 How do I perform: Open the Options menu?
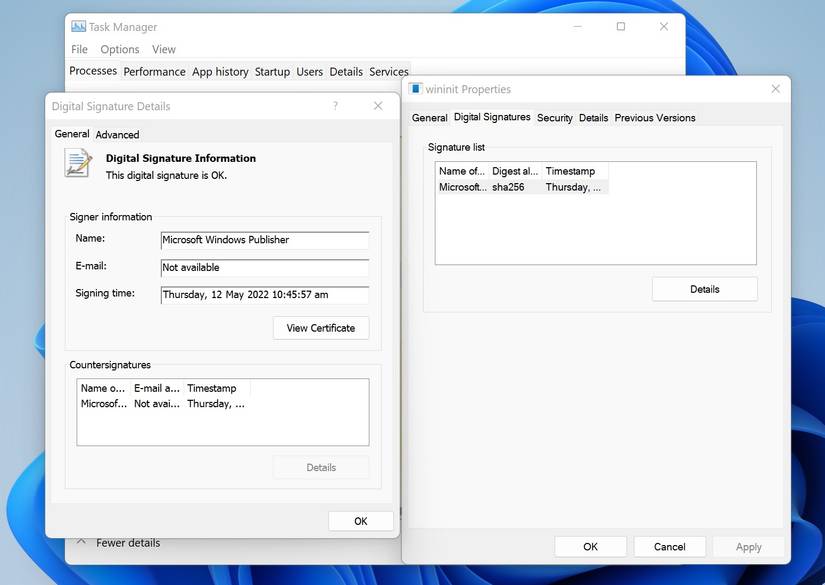coord(119,48)
